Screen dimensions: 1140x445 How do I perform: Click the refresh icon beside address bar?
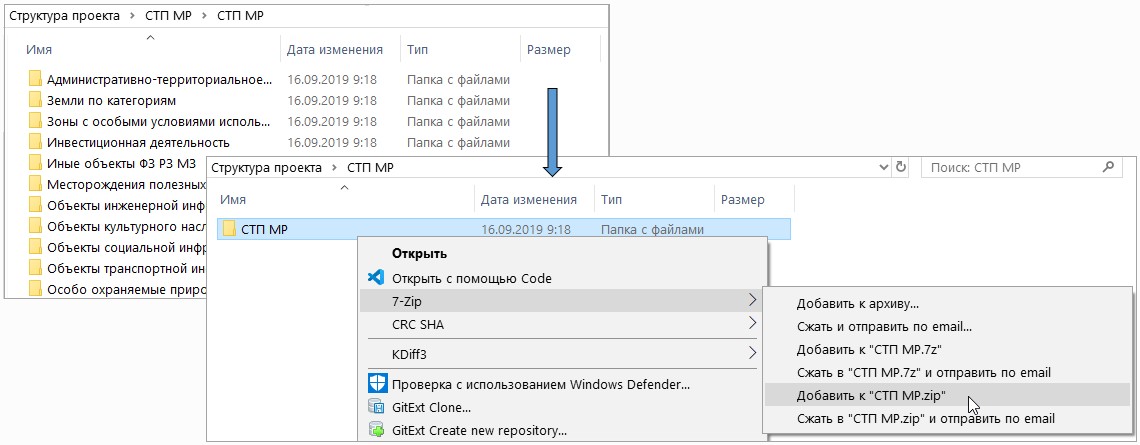pos(901,167)
